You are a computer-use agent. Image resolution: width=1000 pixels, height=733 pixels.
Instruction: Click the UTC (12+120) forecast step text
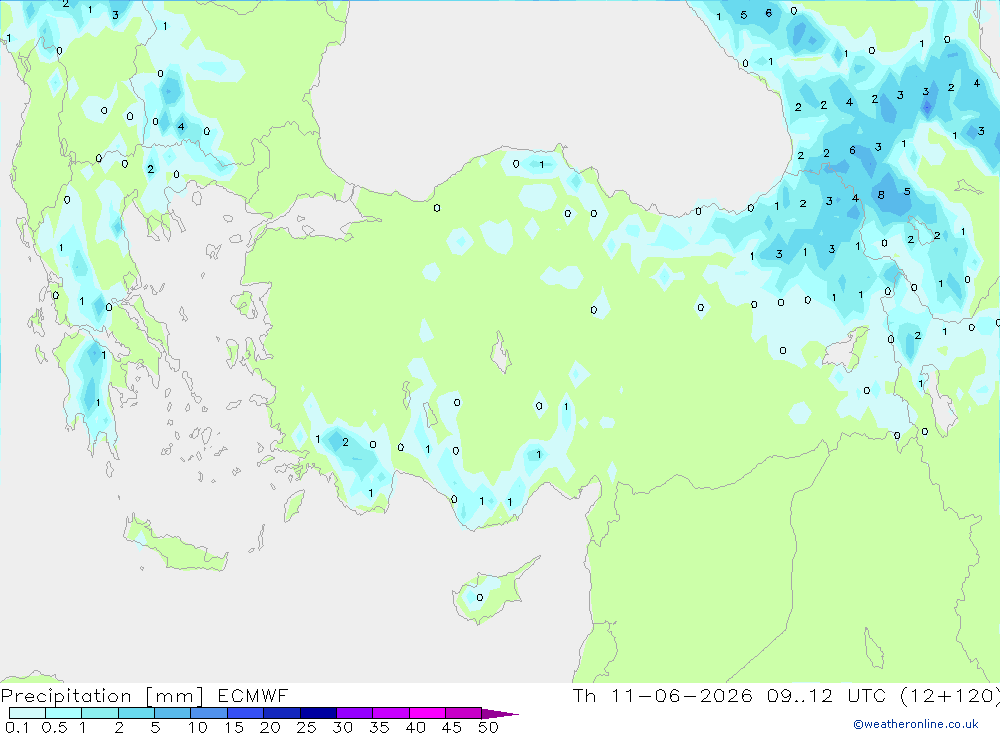click(923, 695)
